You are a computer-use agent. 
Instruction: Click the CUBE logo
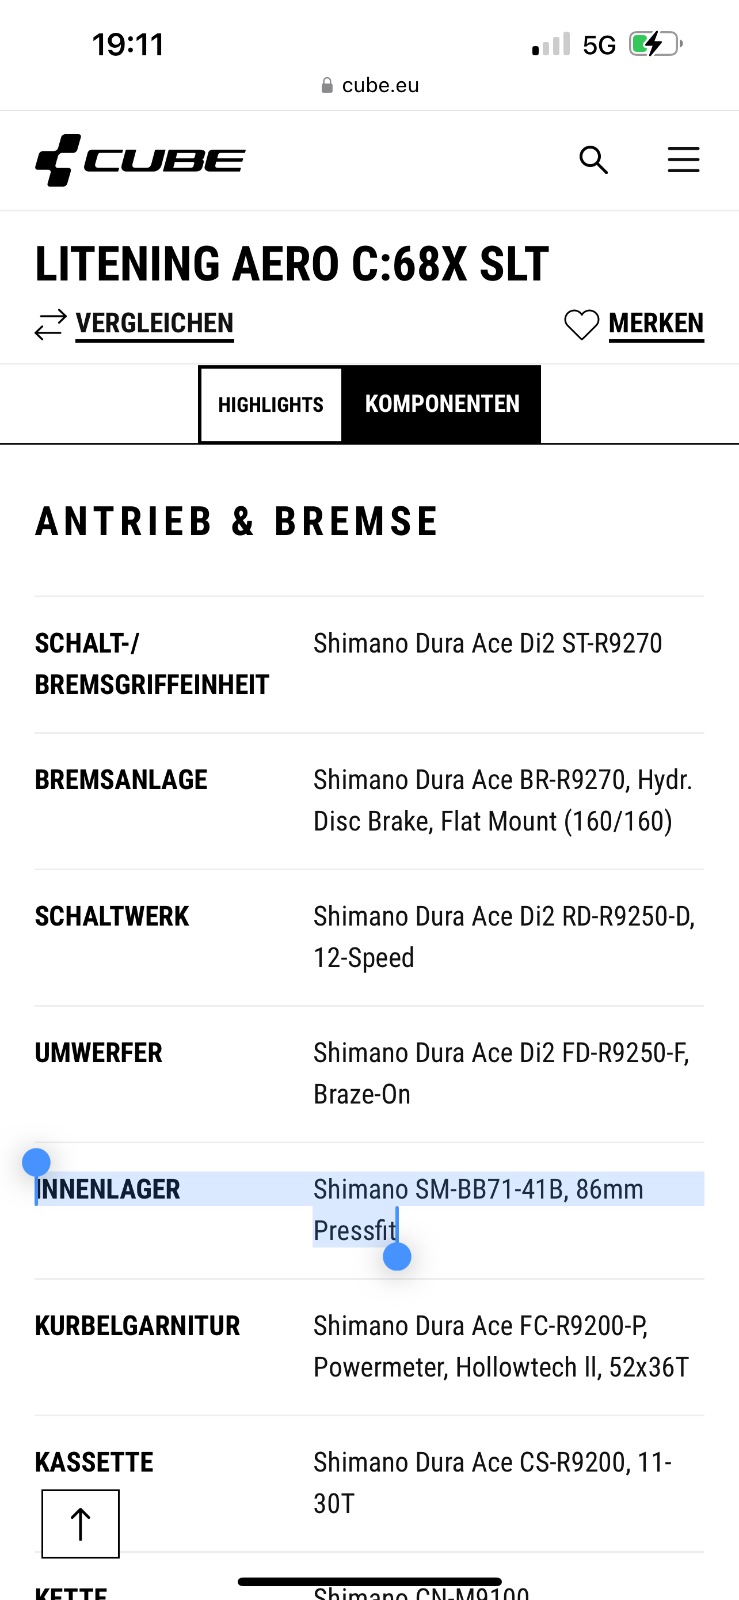[x=140, y=160]
